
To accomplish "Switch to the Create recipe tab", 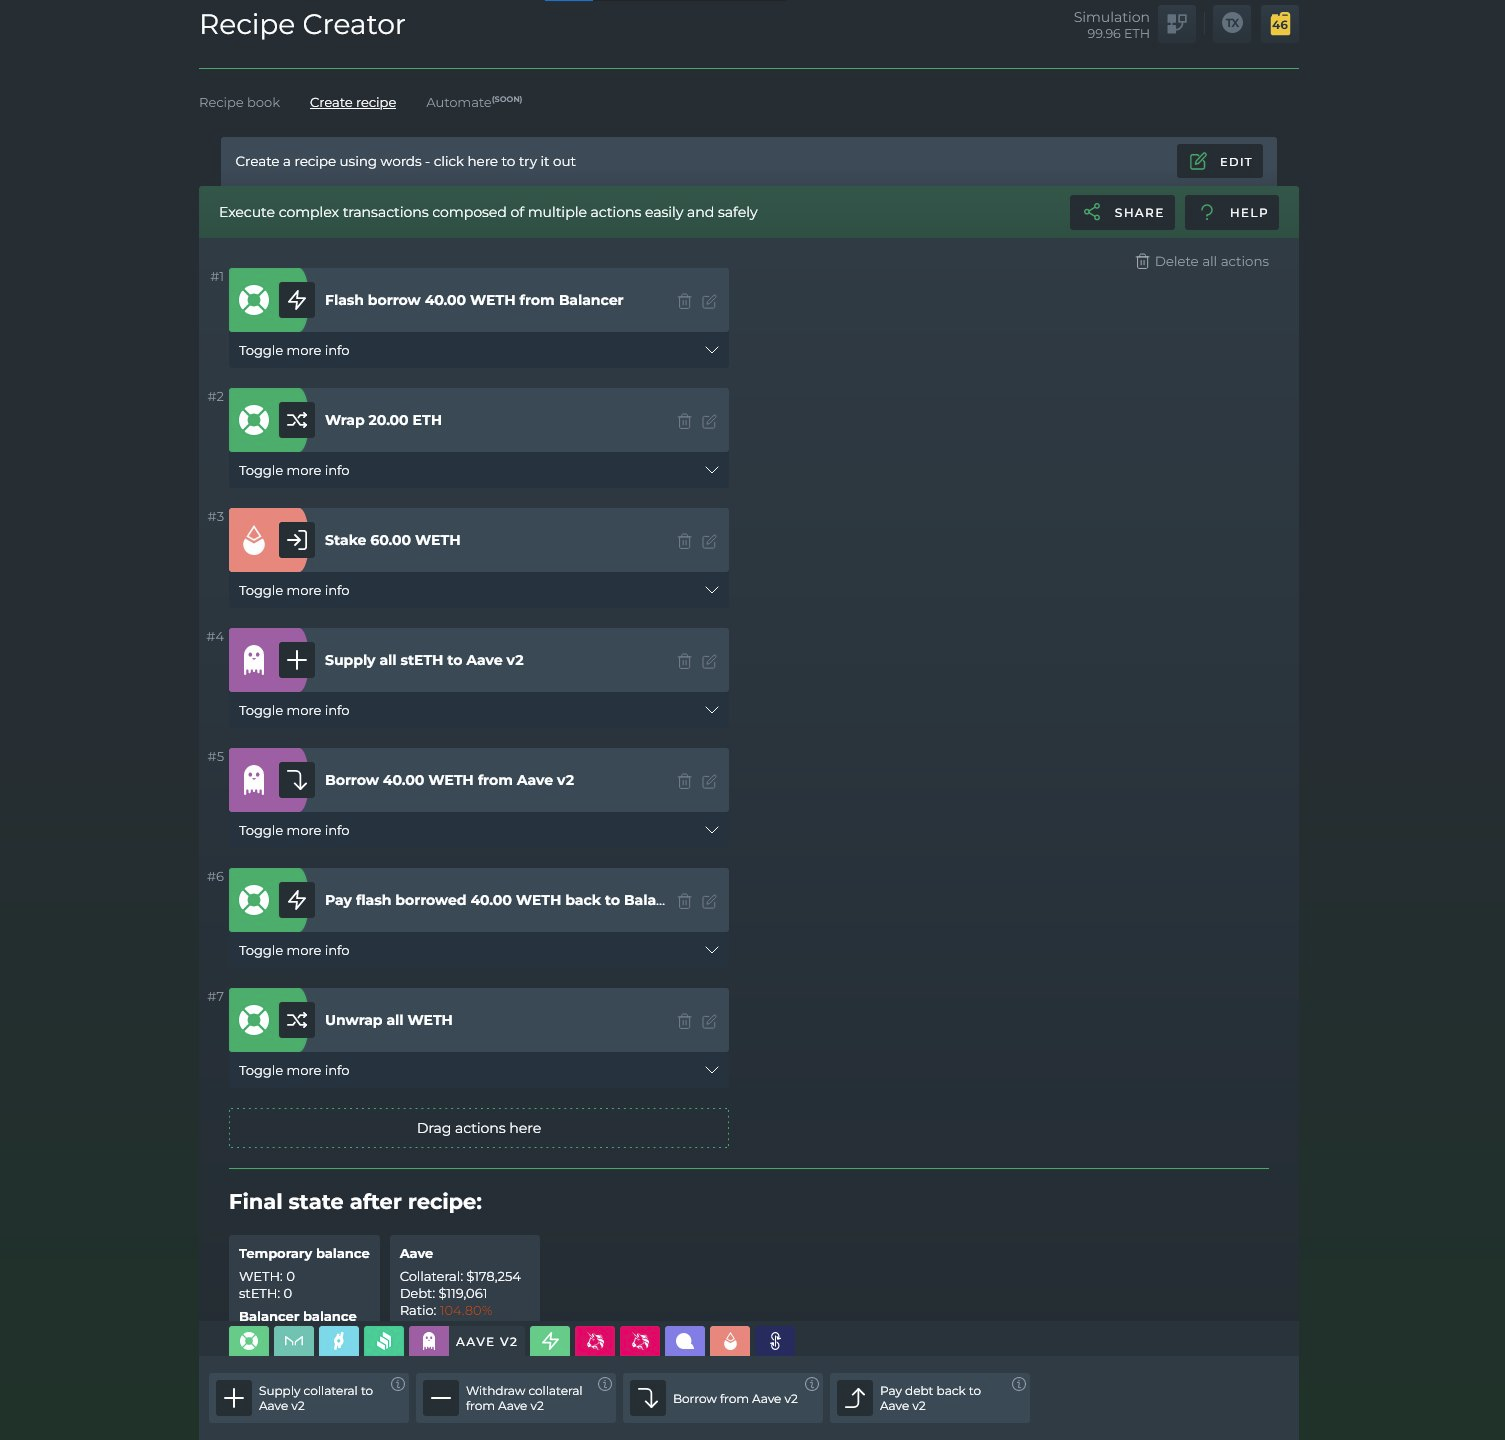I will click(x=353, y=102).
